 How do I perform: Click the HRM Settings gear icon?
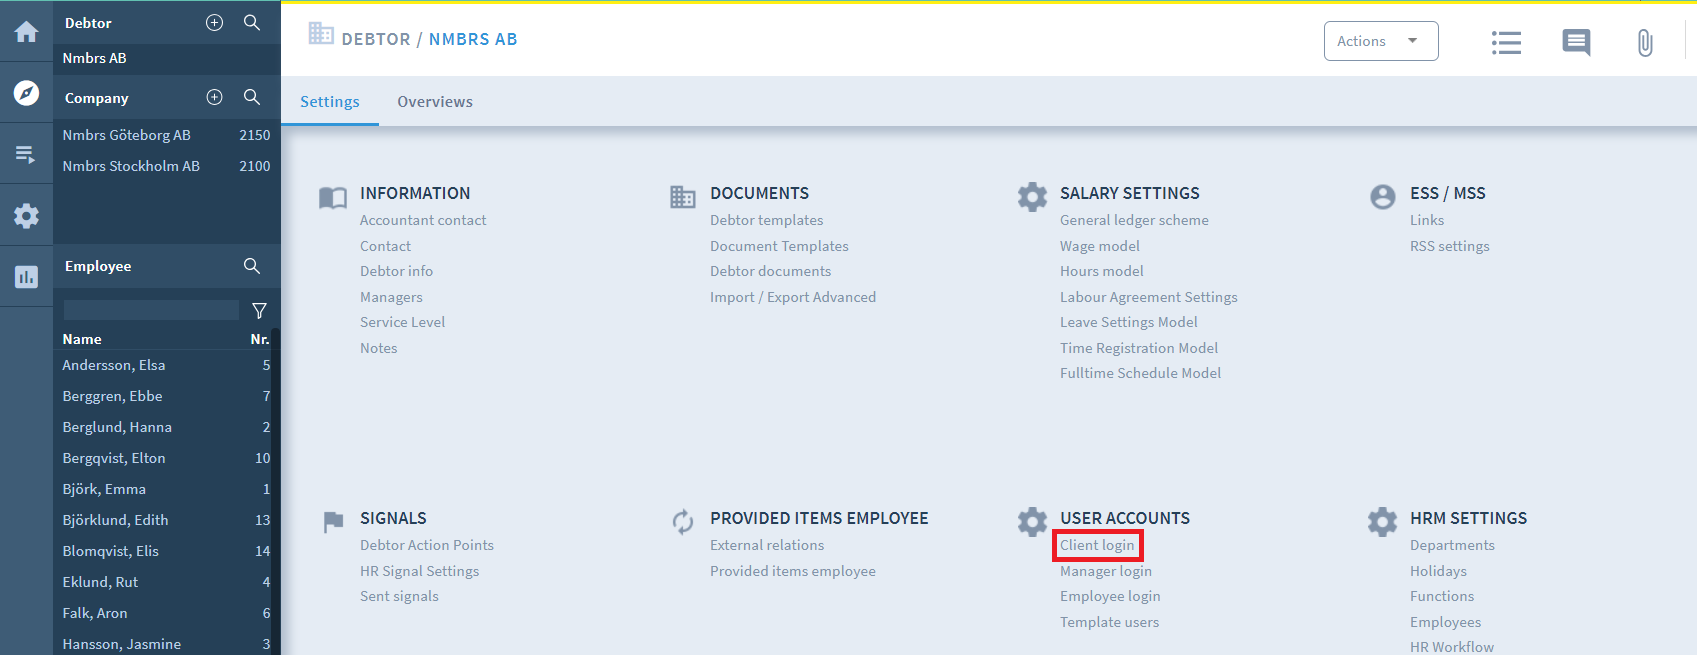pyautogui.click(x=1382, y=521)
